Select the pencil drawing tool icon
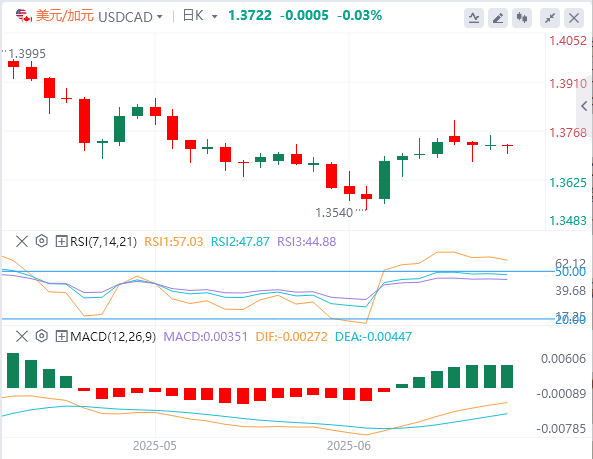 coord(498,17)
